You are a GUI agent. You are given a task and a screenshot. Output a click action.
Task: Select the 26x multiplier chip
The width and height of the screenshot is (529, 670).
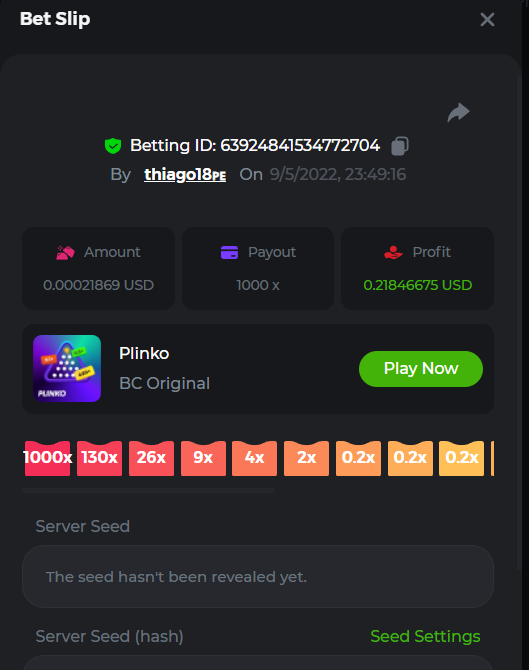click(151, 458)
